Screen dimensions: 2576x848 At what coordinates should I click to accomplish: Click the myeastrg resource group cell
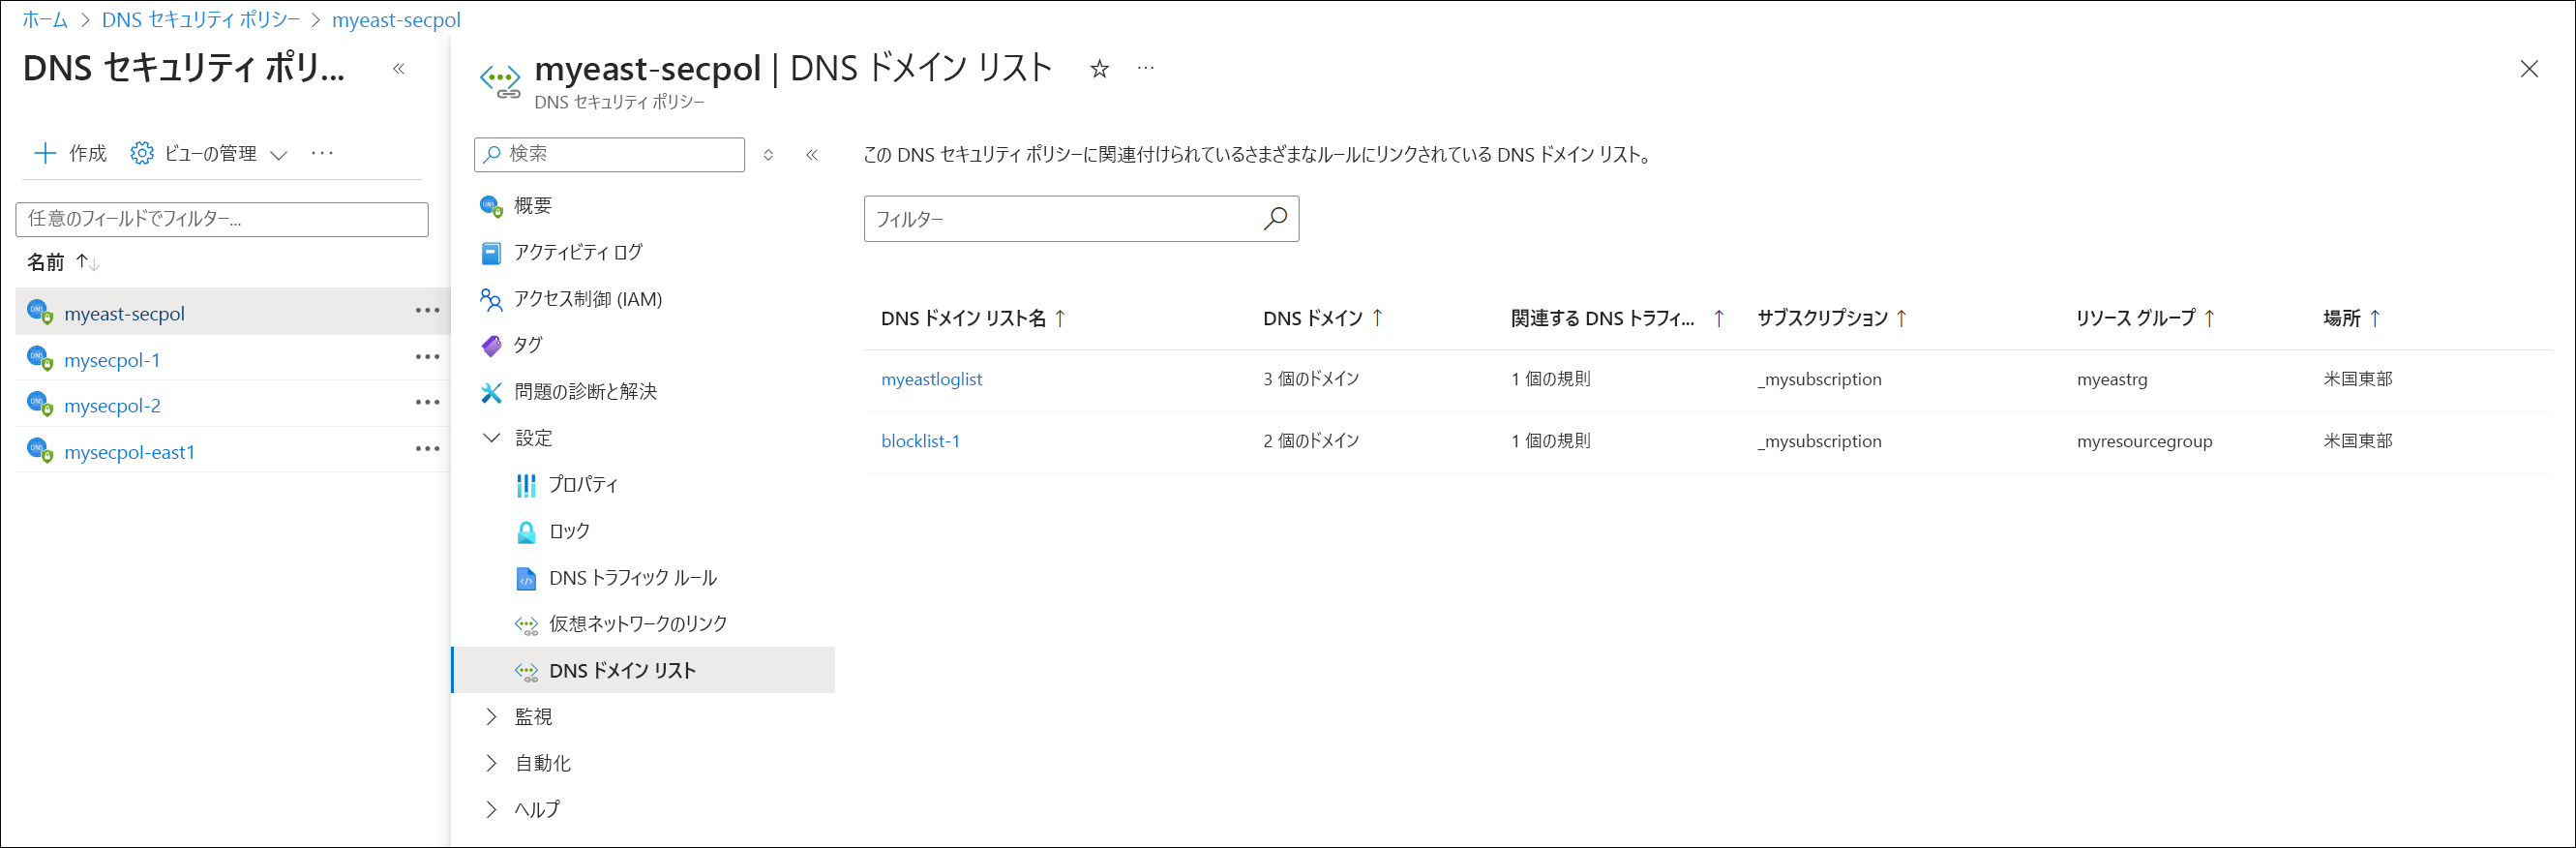2112,379
